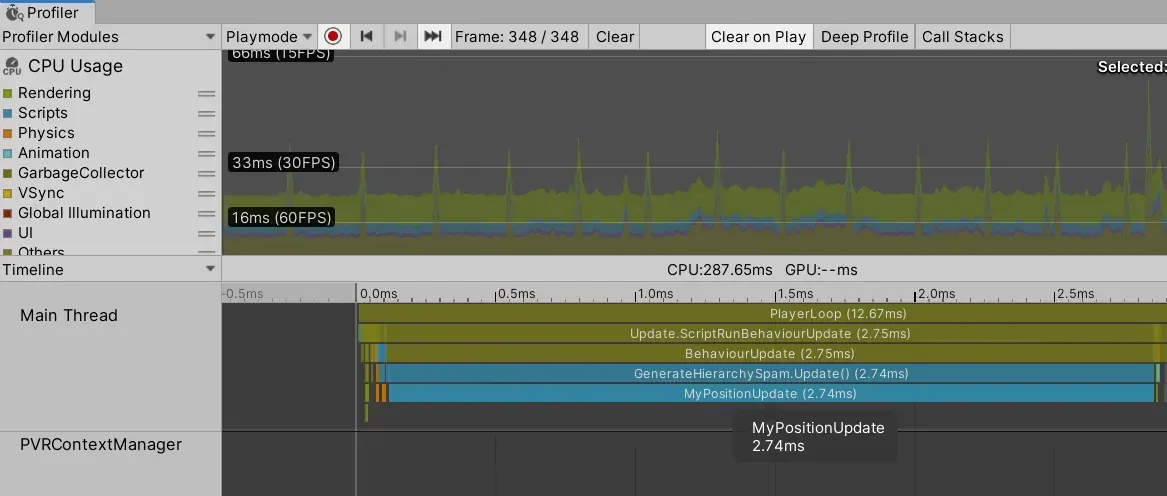Click the Profiler tab icon
The height and width of the screenshot is (496, 1167).
(x=13, y=12)
